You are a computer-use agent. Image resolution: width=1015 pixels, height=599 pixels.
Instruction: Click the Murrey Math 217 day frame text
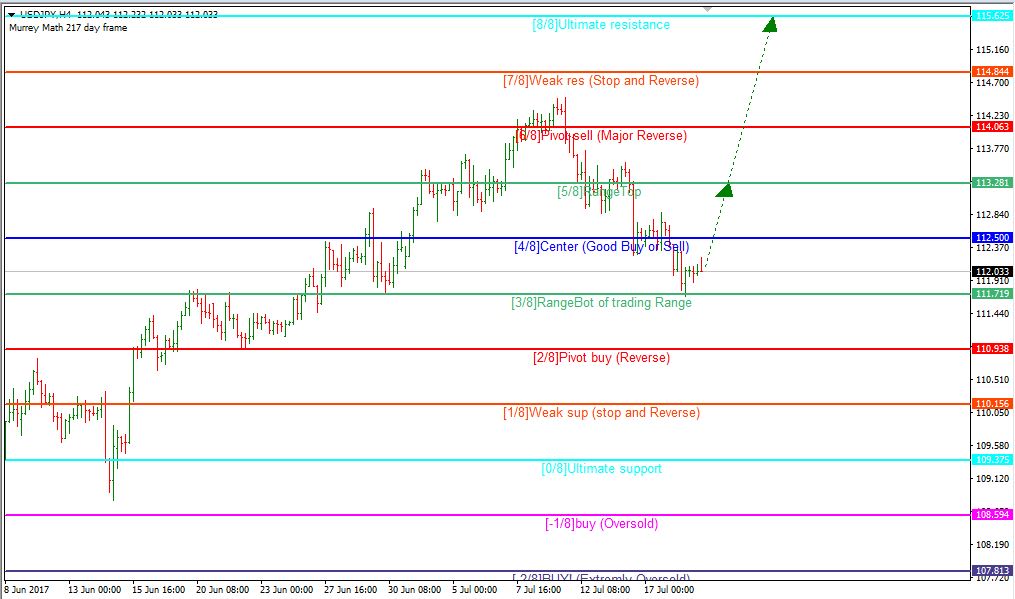click(68, 28)
